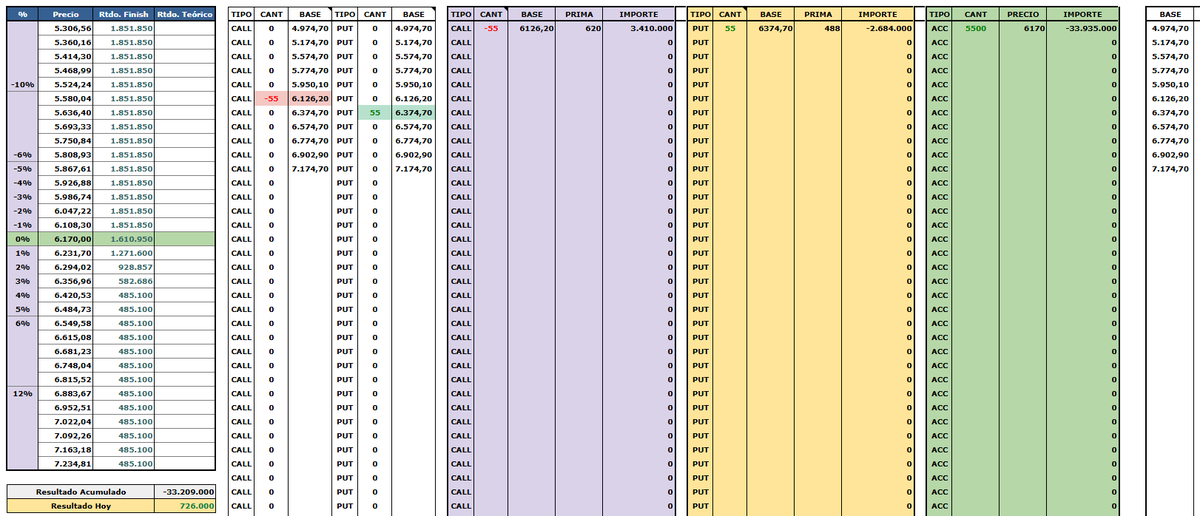Select the 12% percentage cell
The width and height of the screenshot is (1200, 516).
click(23, 393)
